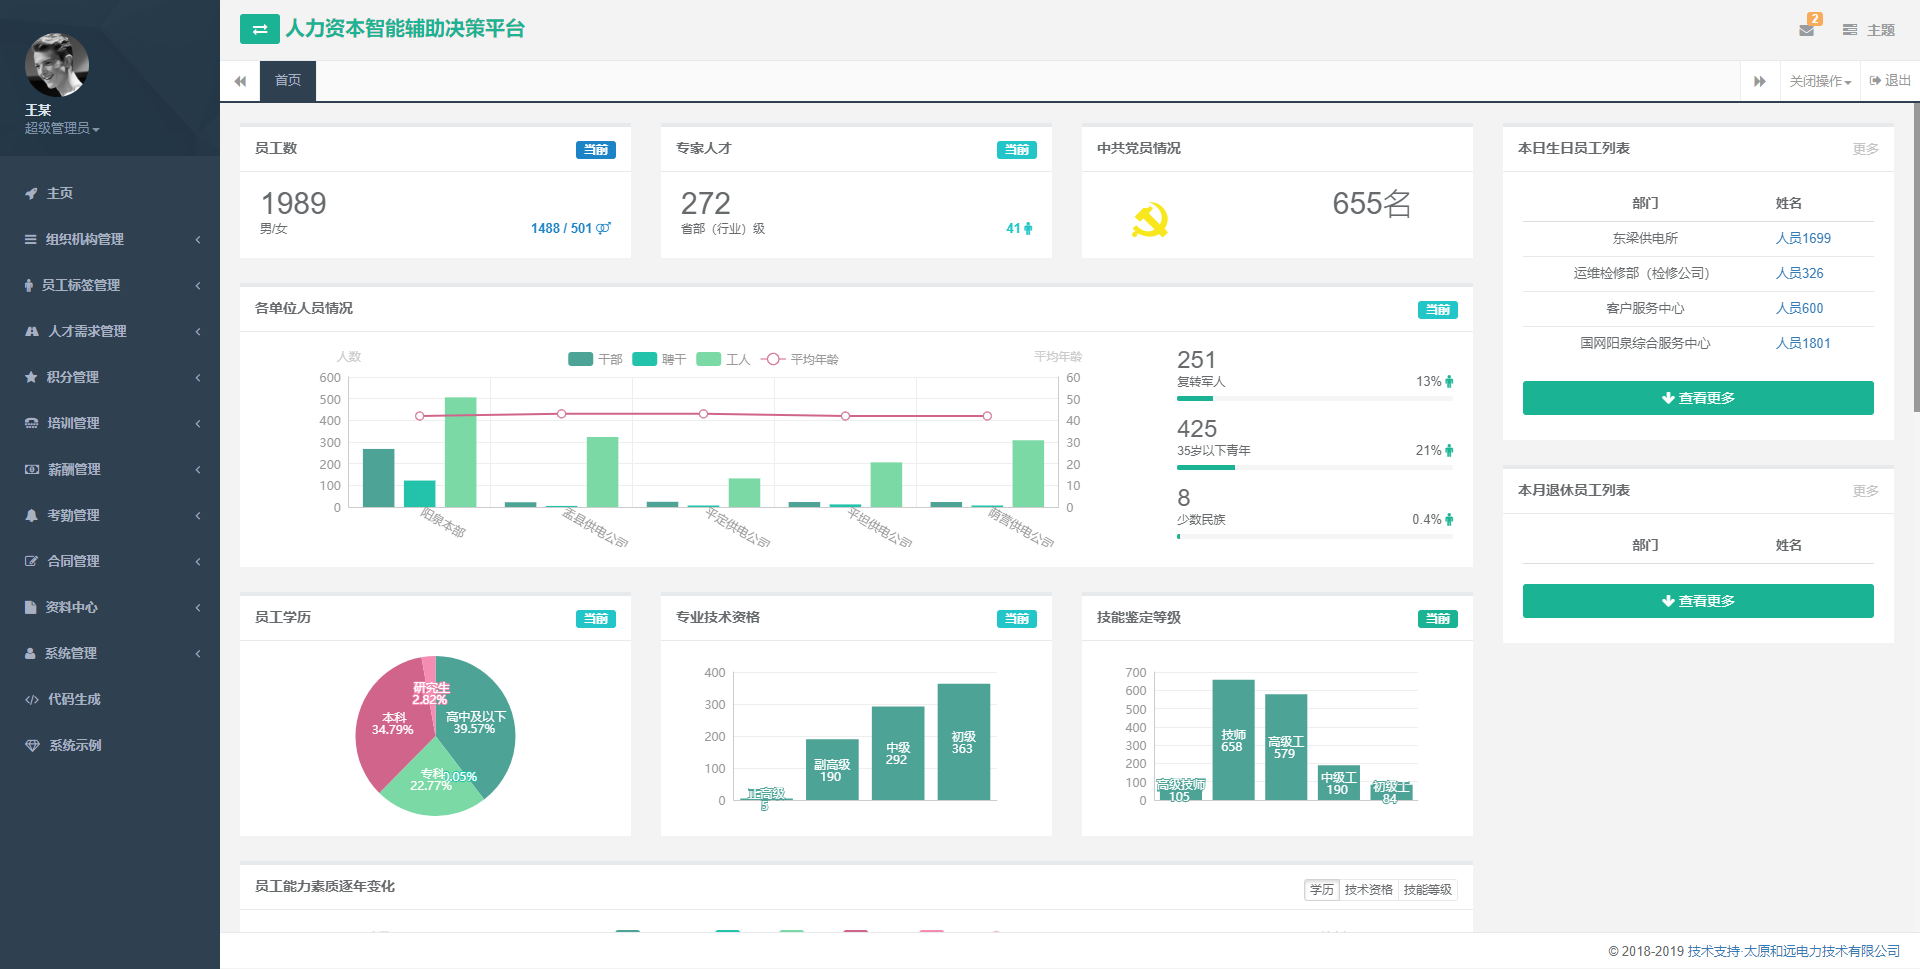Click 查看更多 under birthday employee list
The image size is (1920, 969).
point(1697,398)
